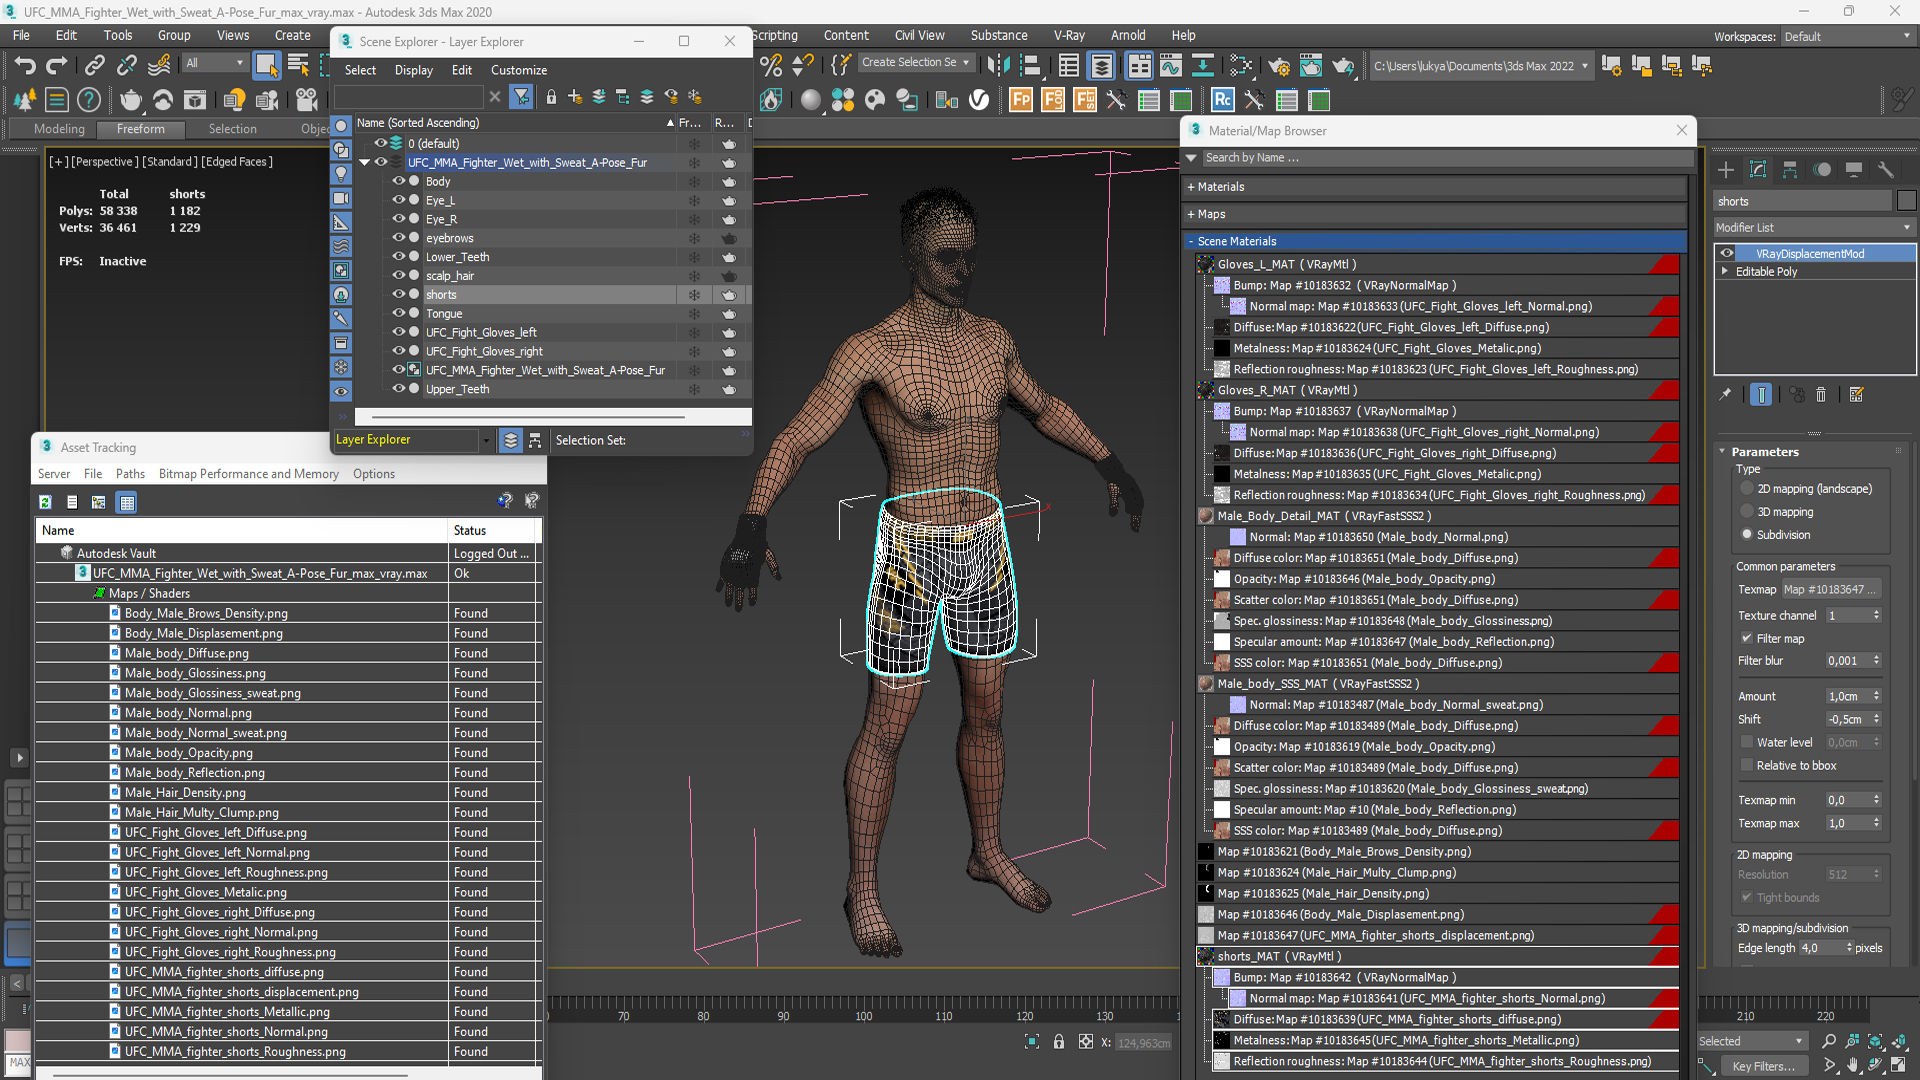
Task: Open Utilities wrench panel tab
Action: (x=1886, y=170)
